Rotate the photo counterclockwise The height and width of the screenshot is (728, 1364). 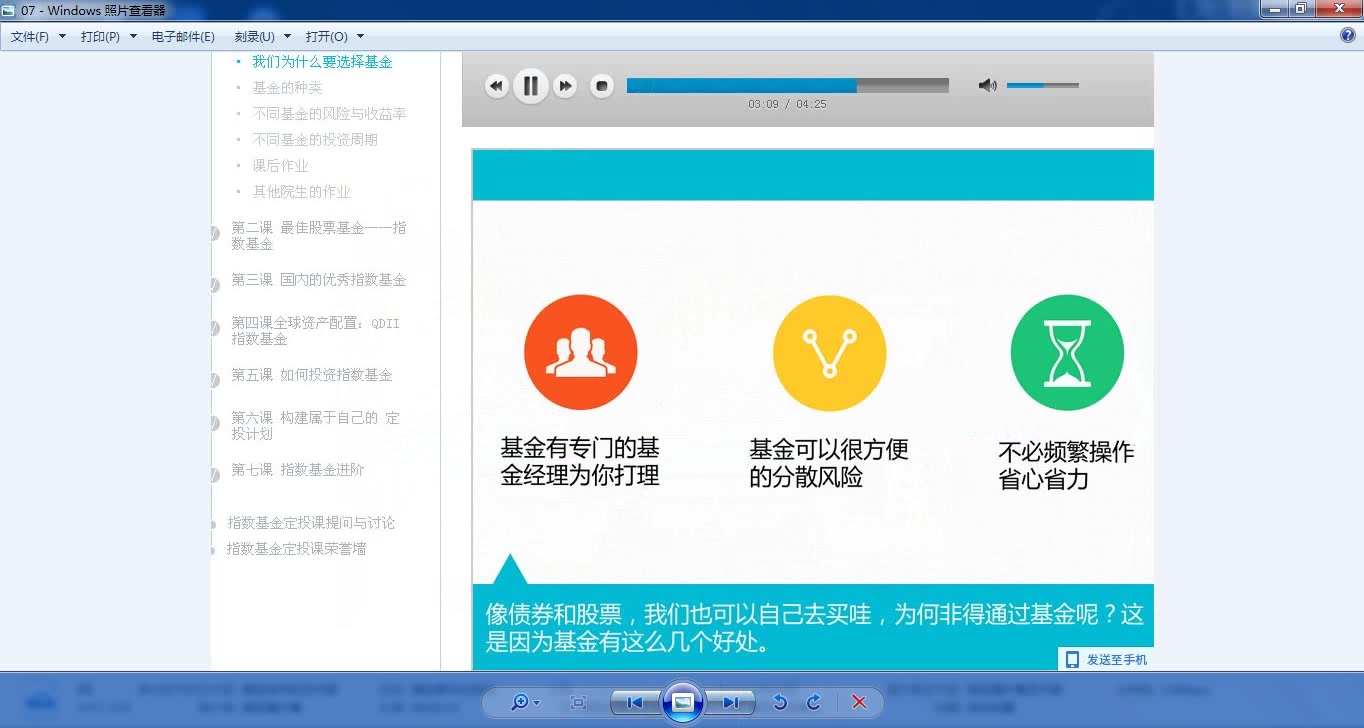[780, 703]
